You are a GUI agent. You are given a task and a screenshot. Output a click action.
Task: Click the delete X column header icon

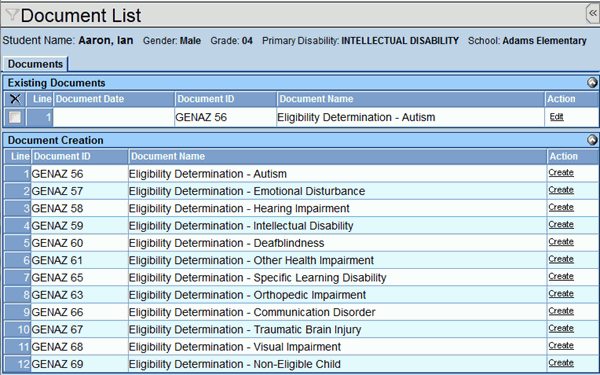(15, 99)
